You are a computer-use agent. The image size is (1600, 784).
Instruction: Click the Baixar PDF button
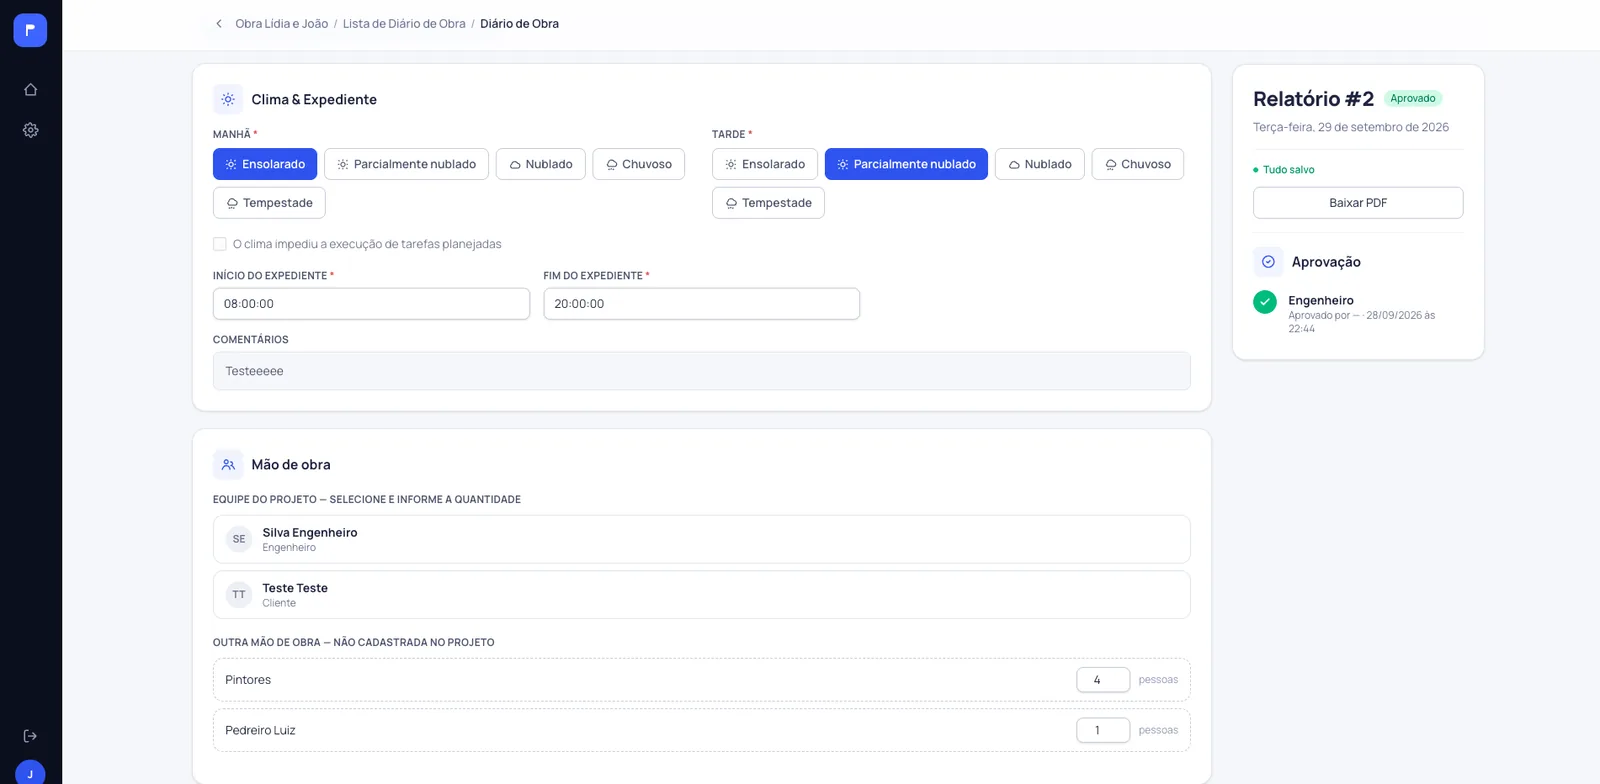1358,203
